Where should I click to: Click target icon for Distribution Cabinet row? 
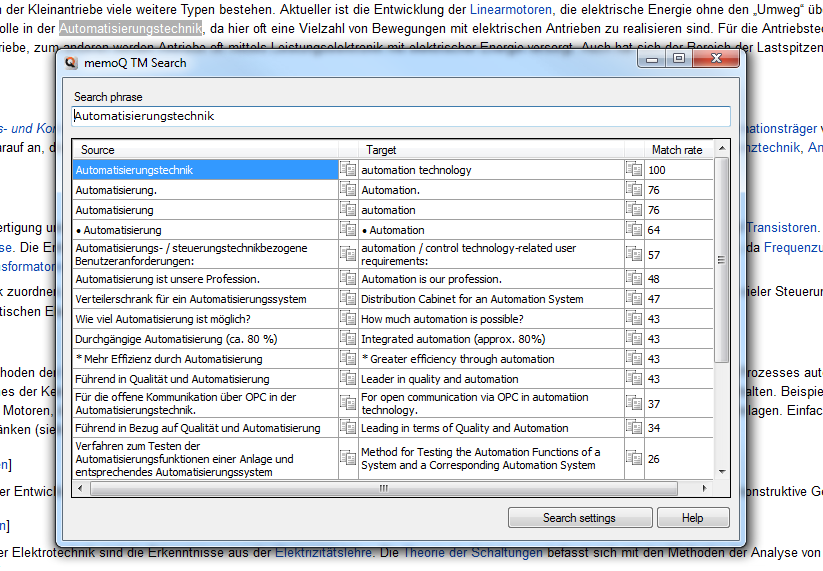pyautogui.click(x=634, y=299)
